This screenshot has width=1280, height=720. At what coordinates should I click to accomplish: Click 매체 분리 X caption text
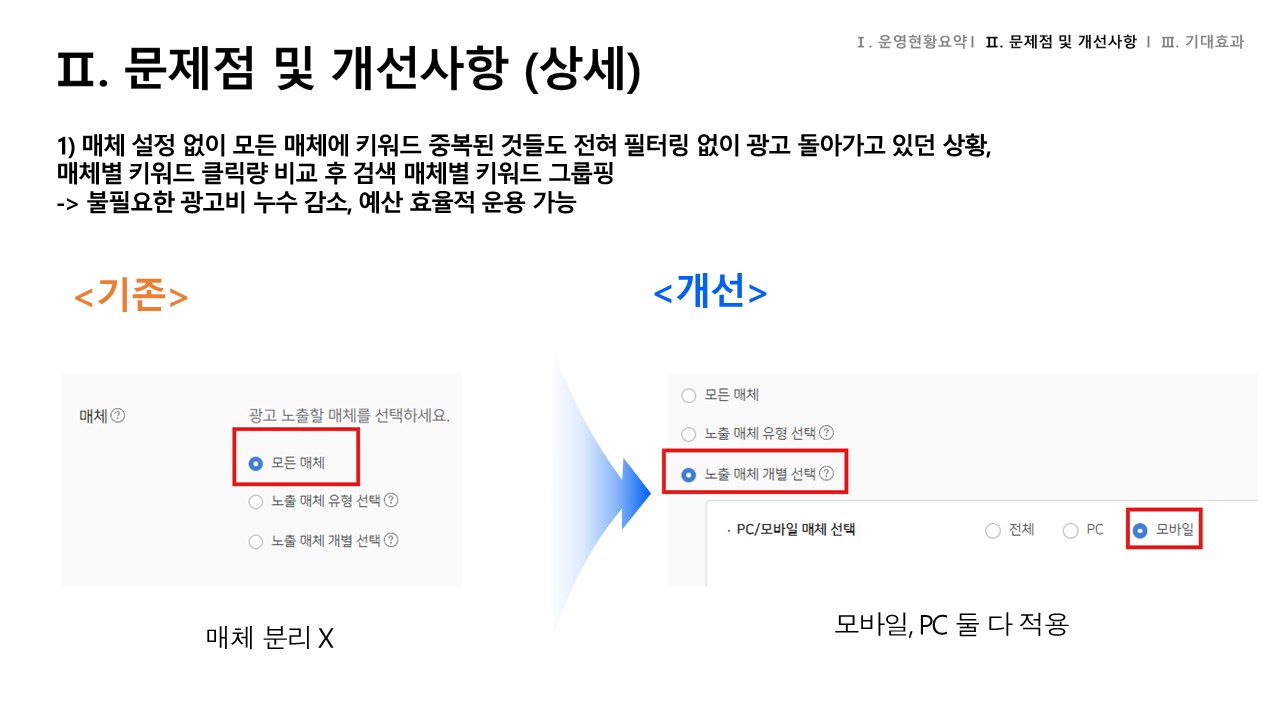269,638
